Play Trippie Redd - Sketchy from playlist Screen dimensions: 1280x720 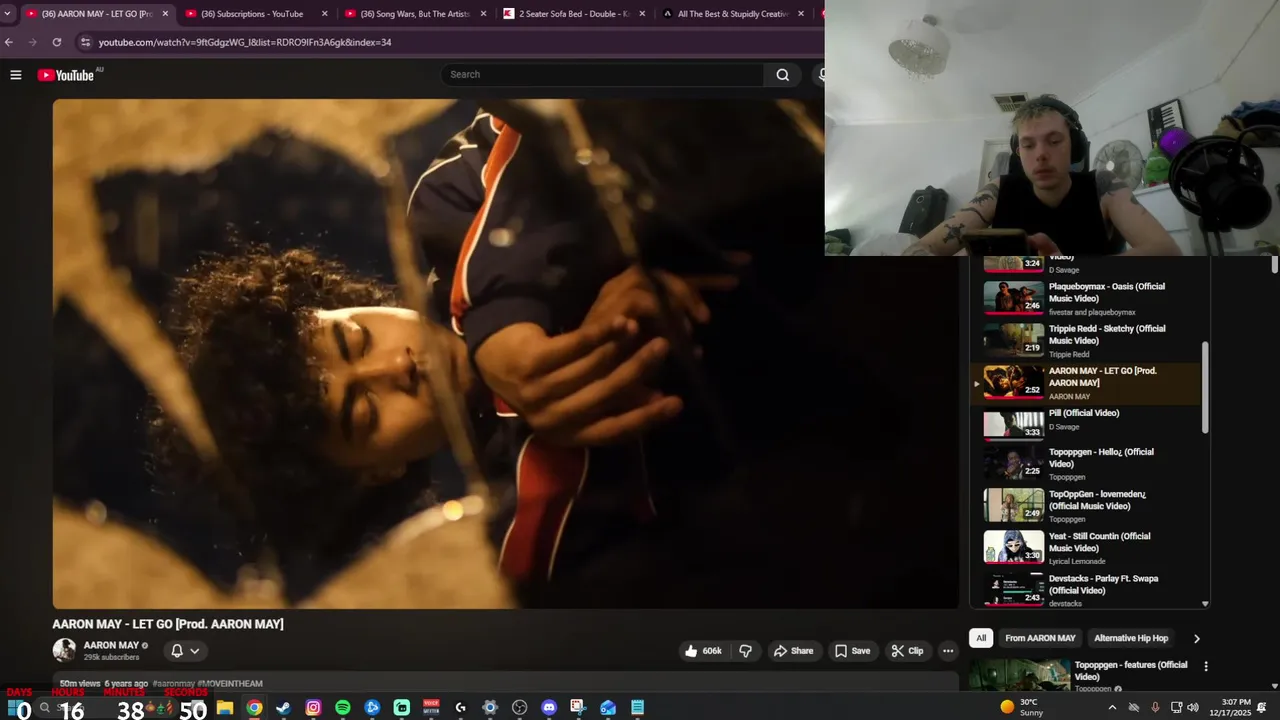[x=1087, y=340]
